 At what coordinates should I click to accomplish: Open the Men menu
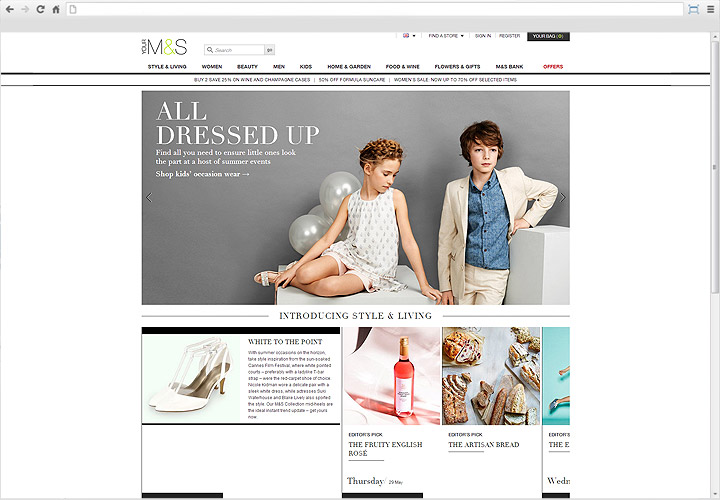pos(279,67)
